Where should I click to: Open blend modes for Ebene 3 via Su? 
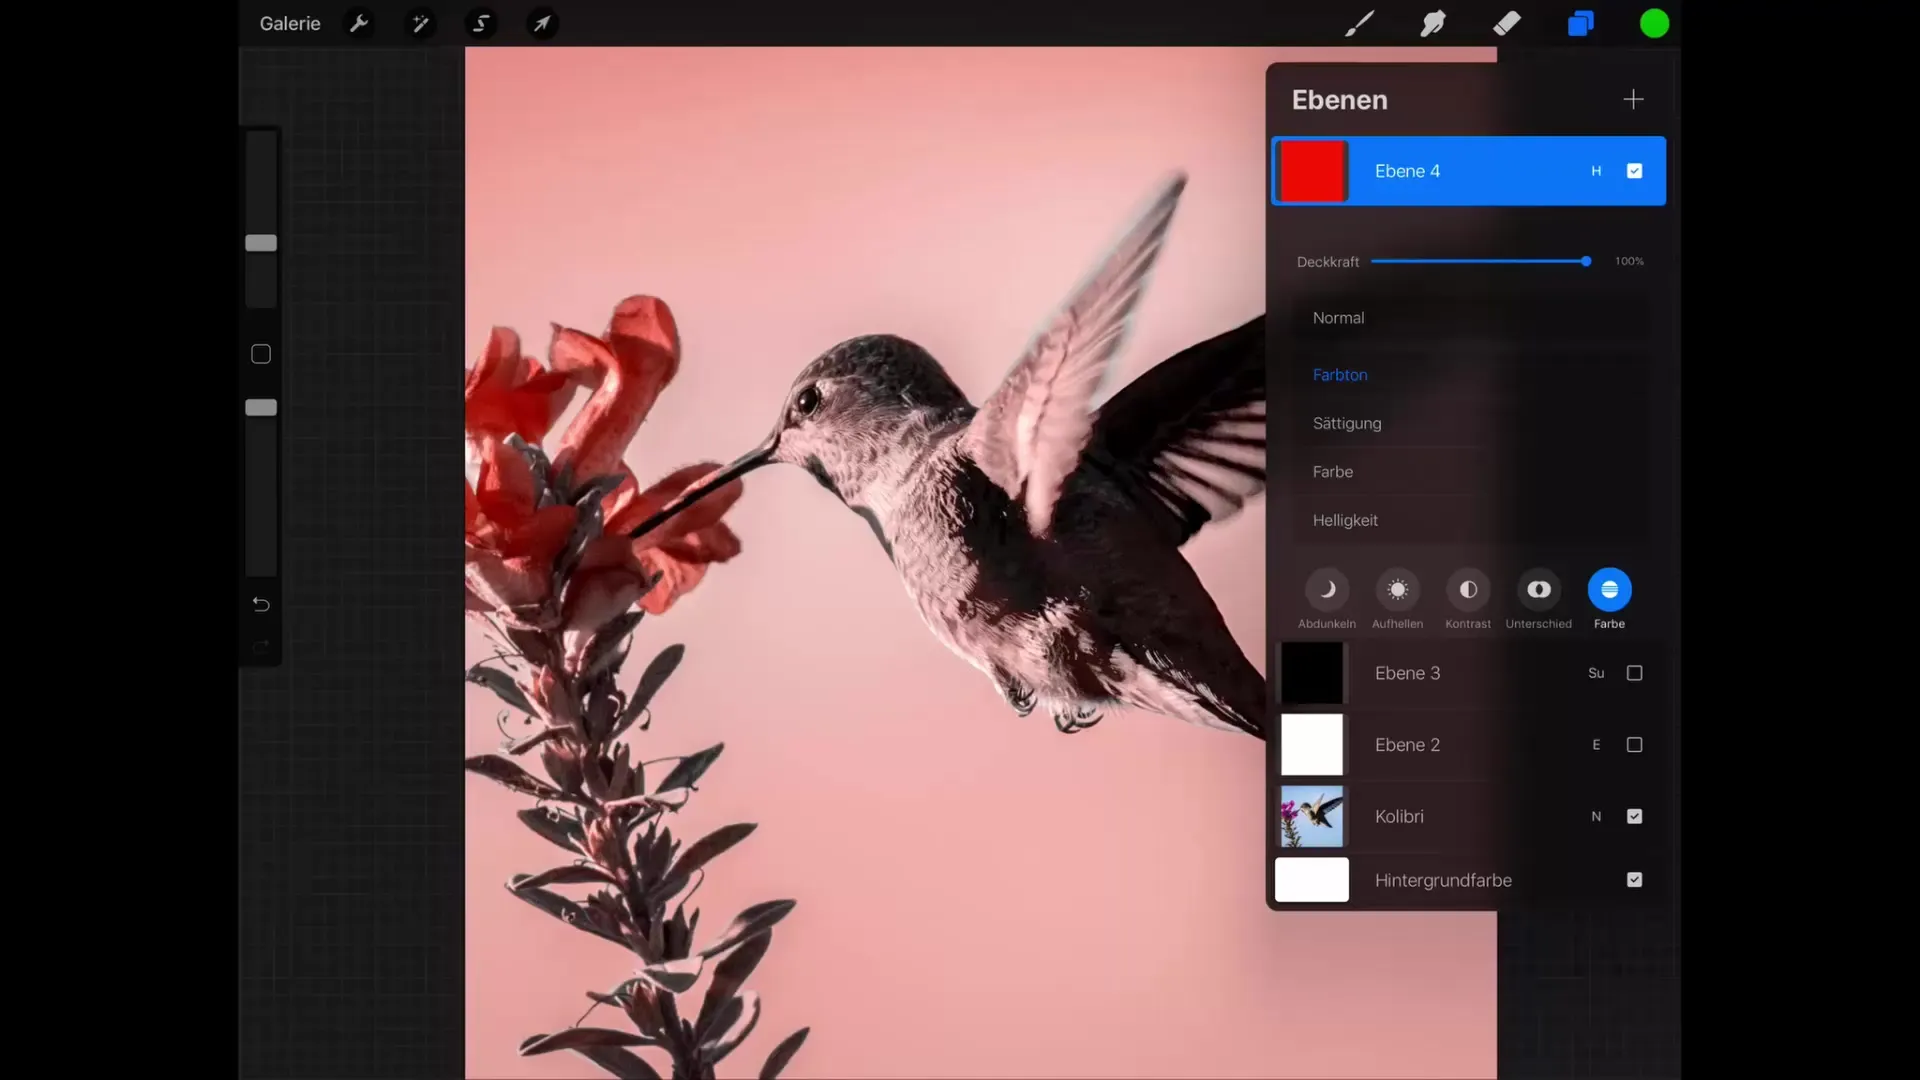1596,673
